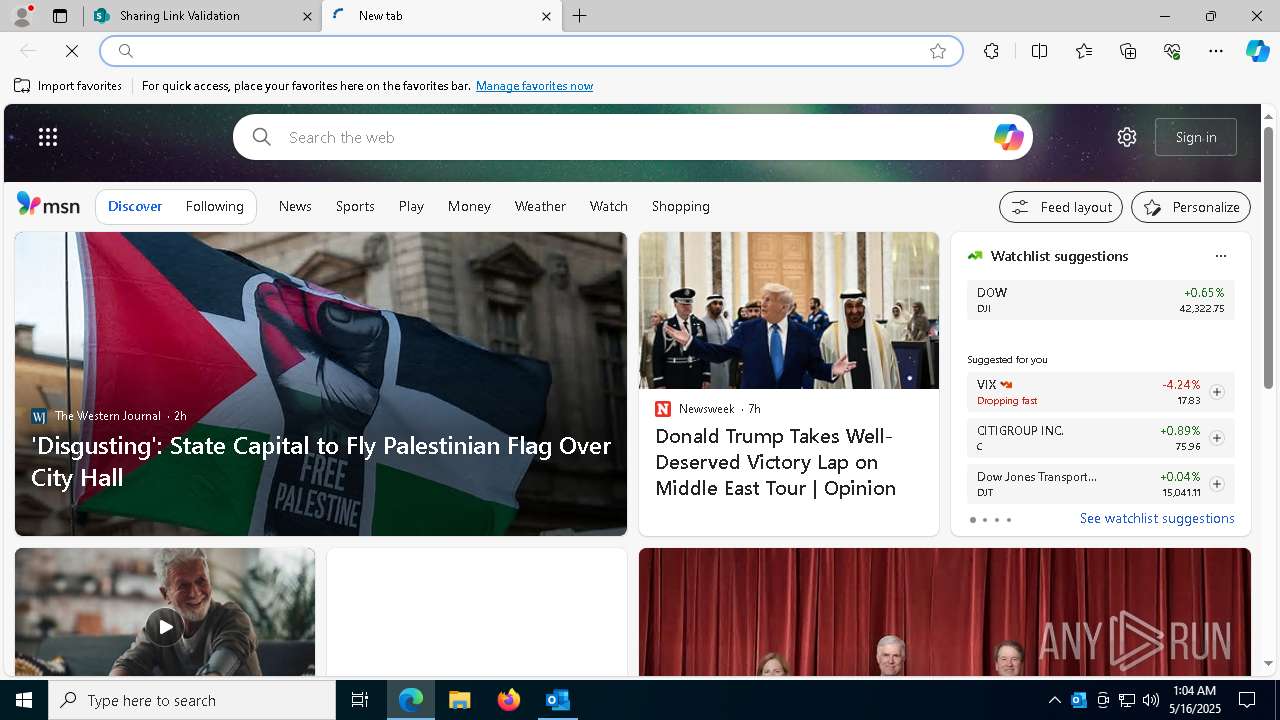The width and height of the screenshot is (1280, 720).
Task: Add this page to favorites star icon
Action: (x=937, y=51)
